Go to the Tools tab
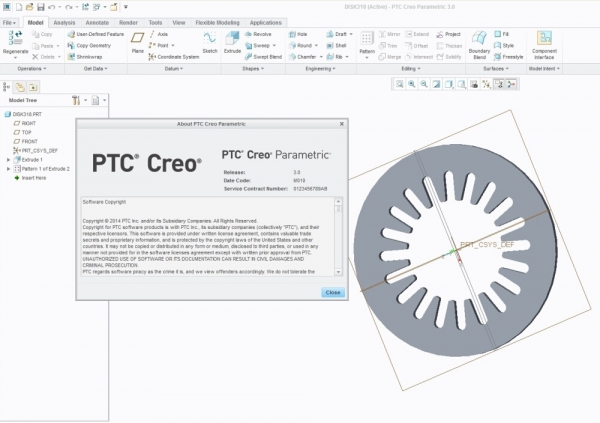The image size is (600, 423). click(155, 23)
